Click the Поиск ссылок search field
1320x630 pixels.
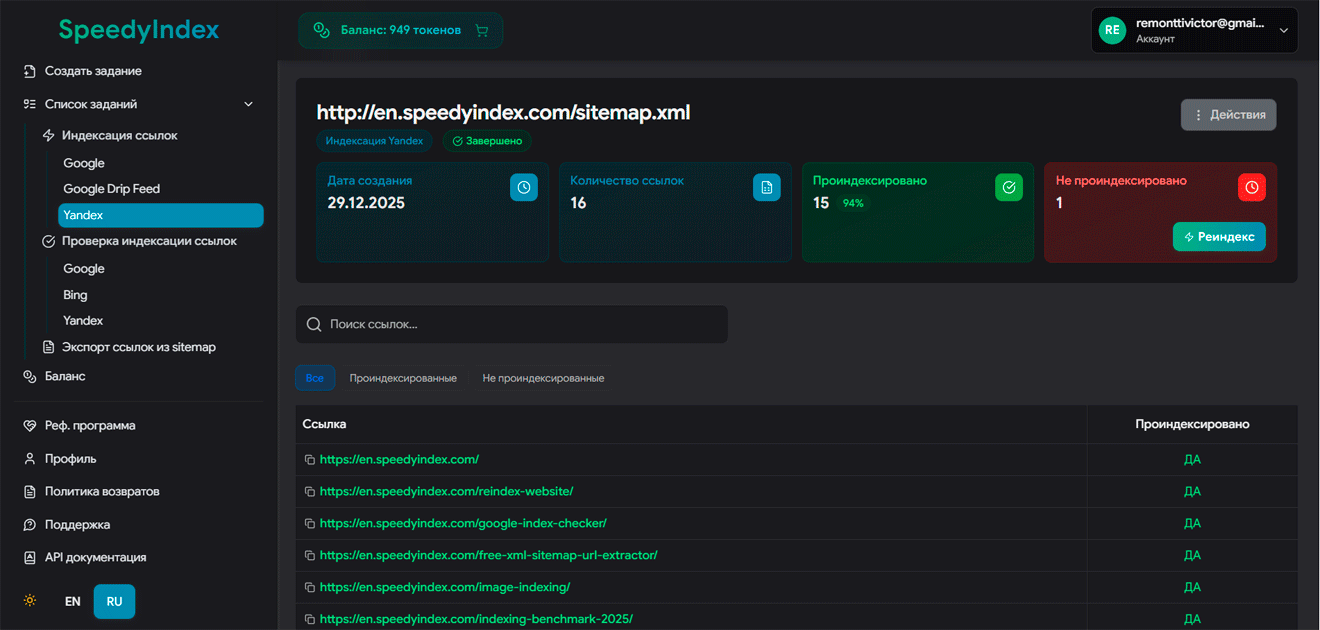click(x=512, y=324)
